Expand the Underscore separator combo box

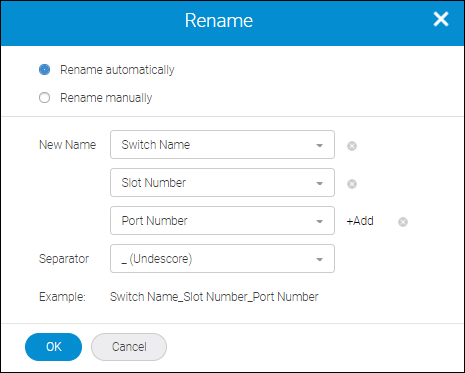pyautogui.click(x=222, y=259)
